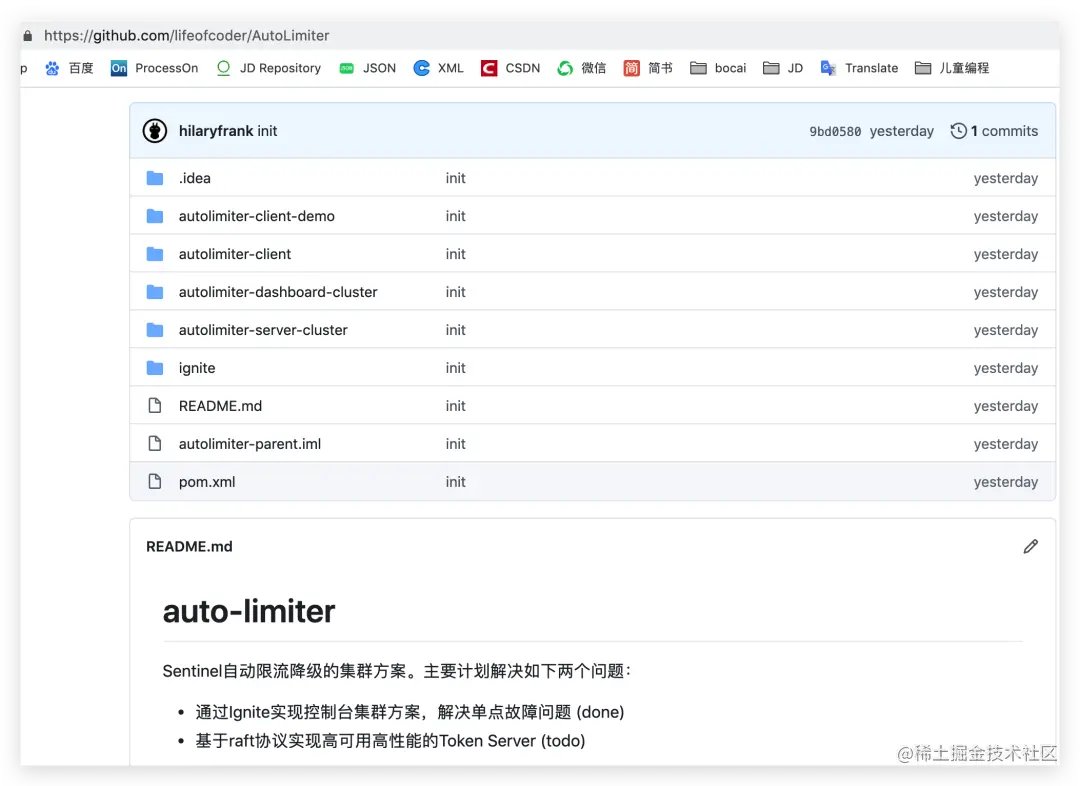Open the 简书 bookmark icon
Image resolution: width=1080 pixels, height=786 pixels.
pos(632,68)
